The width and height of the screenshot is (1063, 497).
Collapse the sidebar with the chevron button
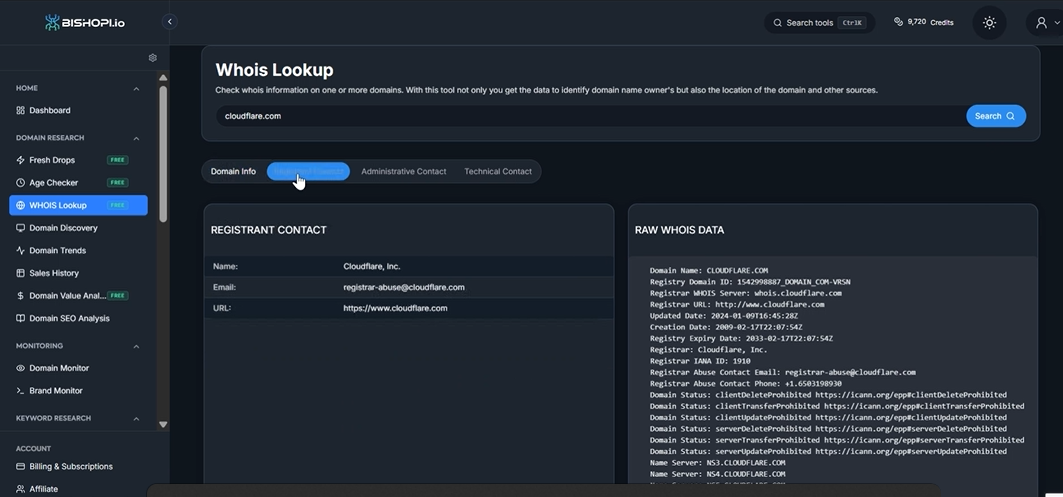[169, 22]
